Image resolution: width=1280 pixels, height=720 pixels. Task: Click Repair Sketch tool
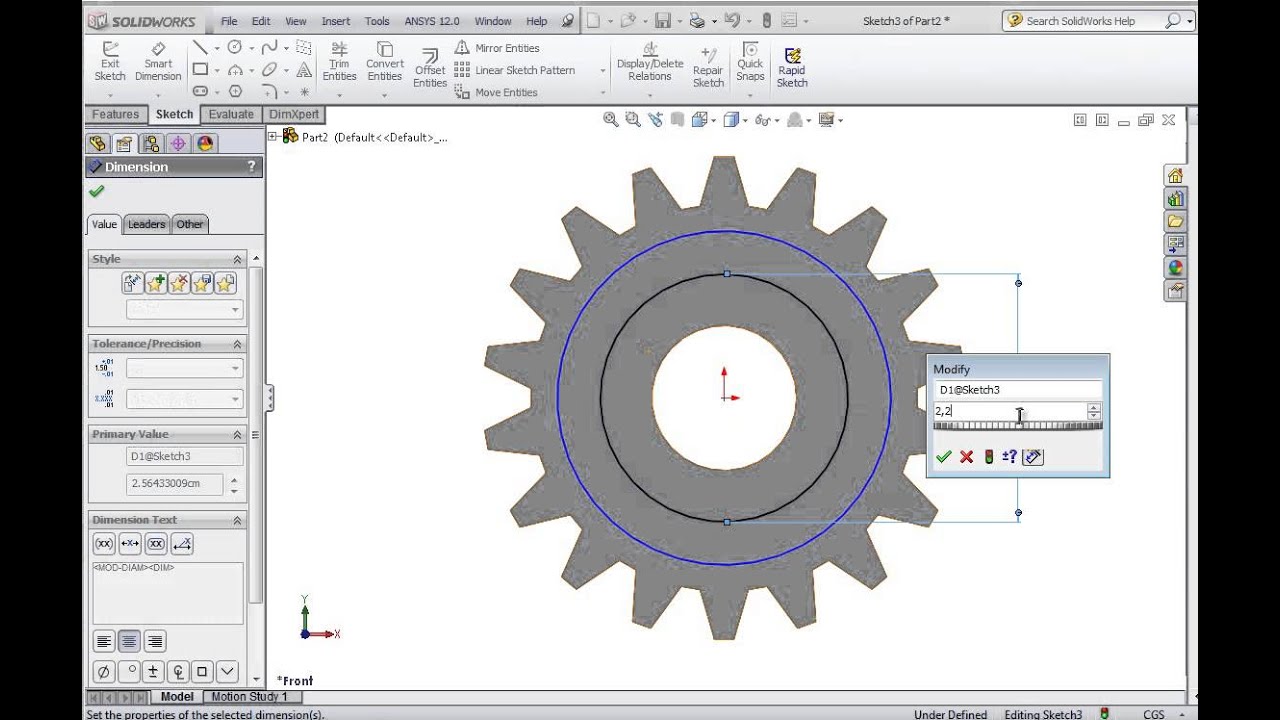[x=708, y=68]
